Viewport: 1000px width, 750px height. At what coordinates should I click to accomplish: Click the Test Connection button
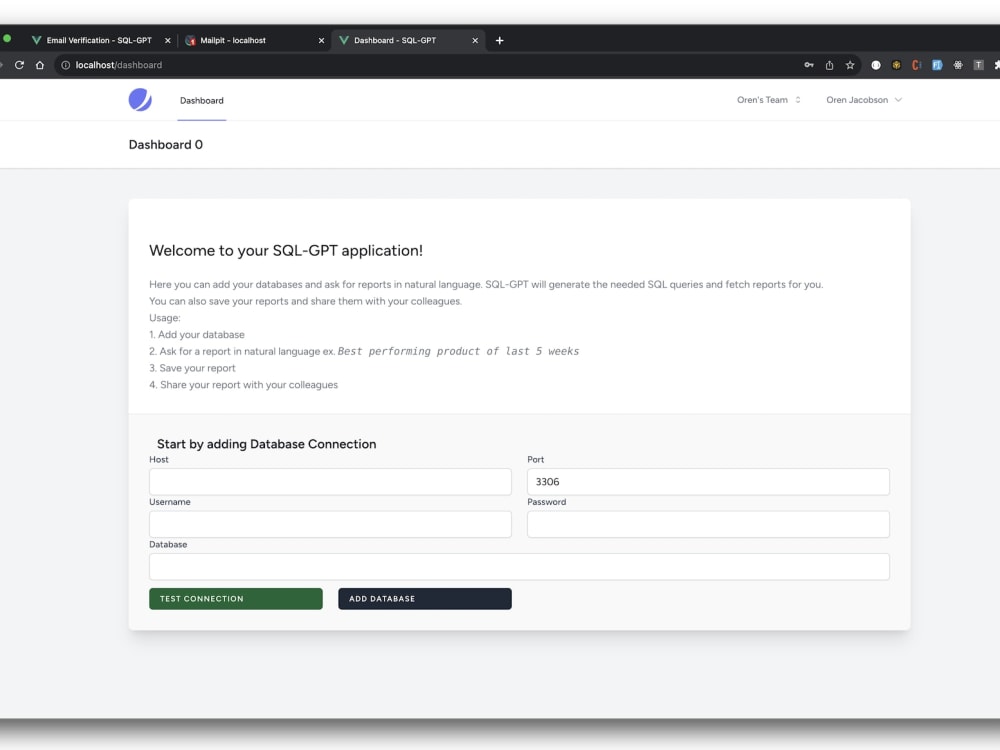click(235, 598)
